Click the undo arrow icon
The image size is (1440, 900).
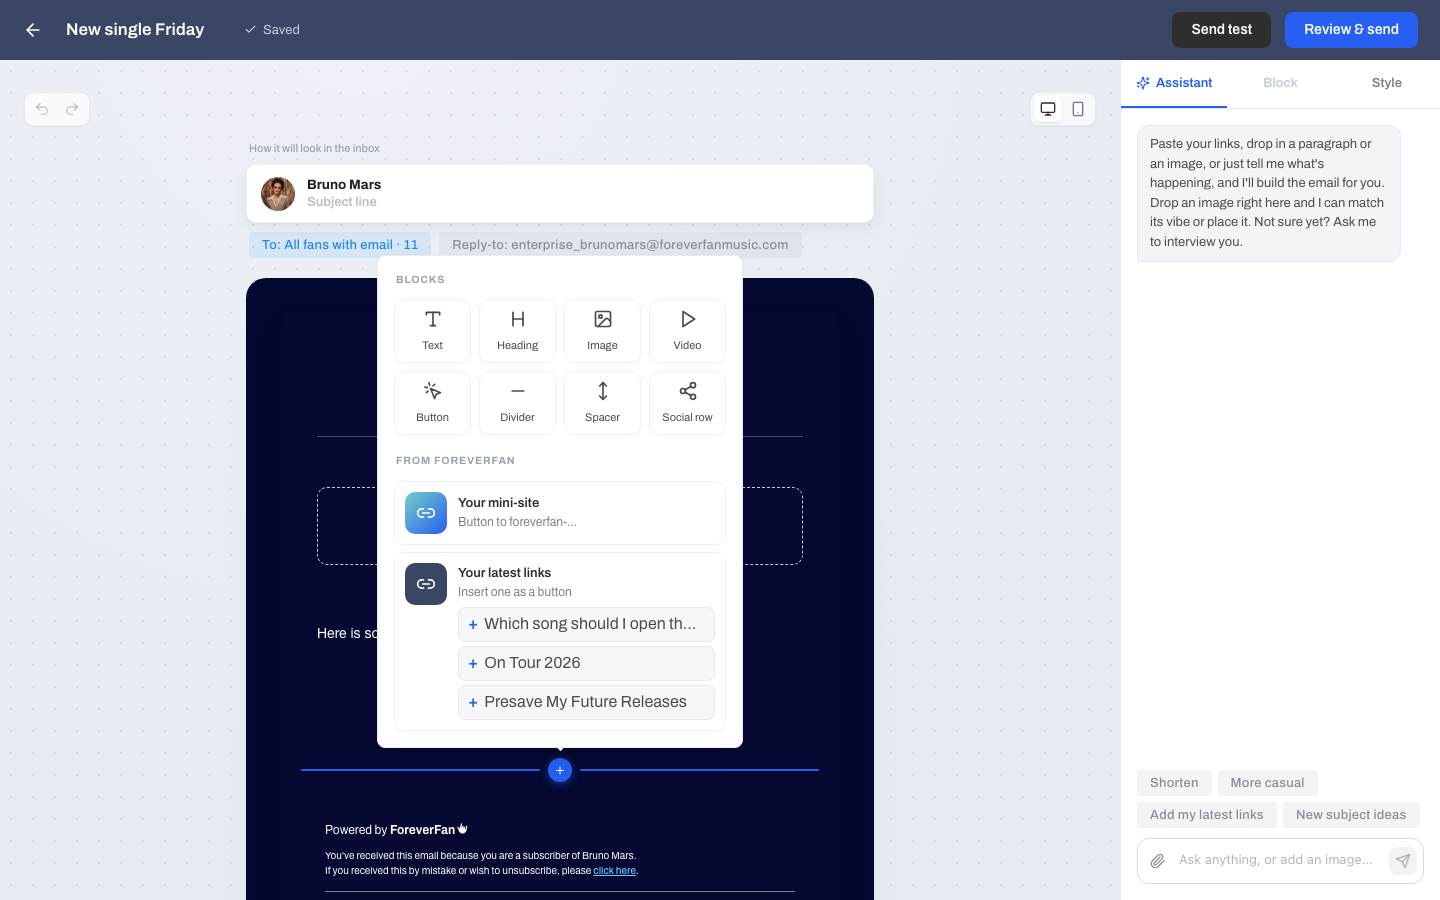pyautogui.click(x=42, y=109)
